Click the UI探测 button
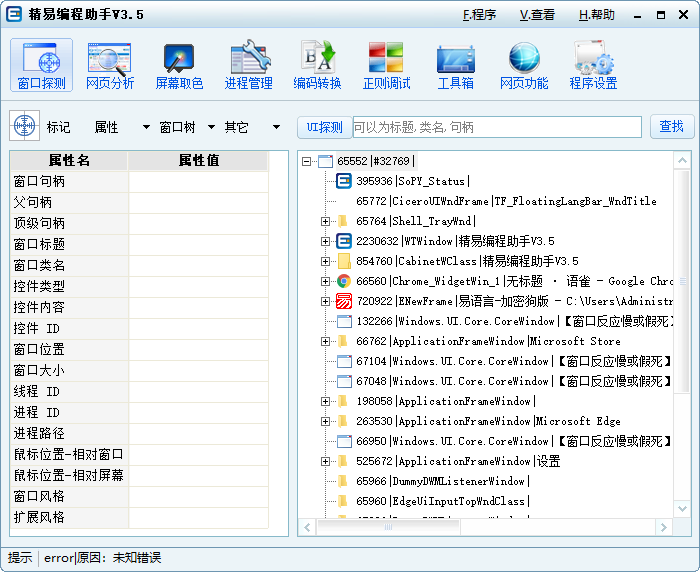 click(x=324, y=127)
